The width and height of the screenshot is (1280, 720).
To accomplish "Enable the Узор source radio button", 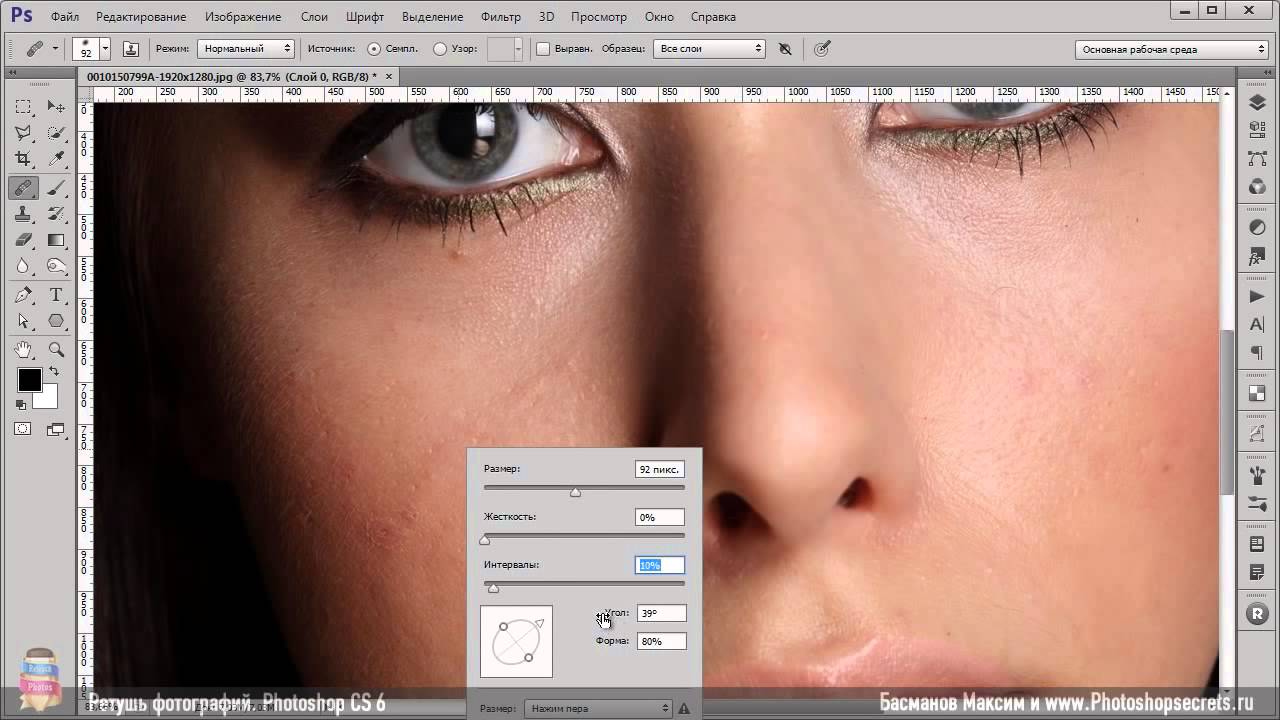I will click(440, 49).
